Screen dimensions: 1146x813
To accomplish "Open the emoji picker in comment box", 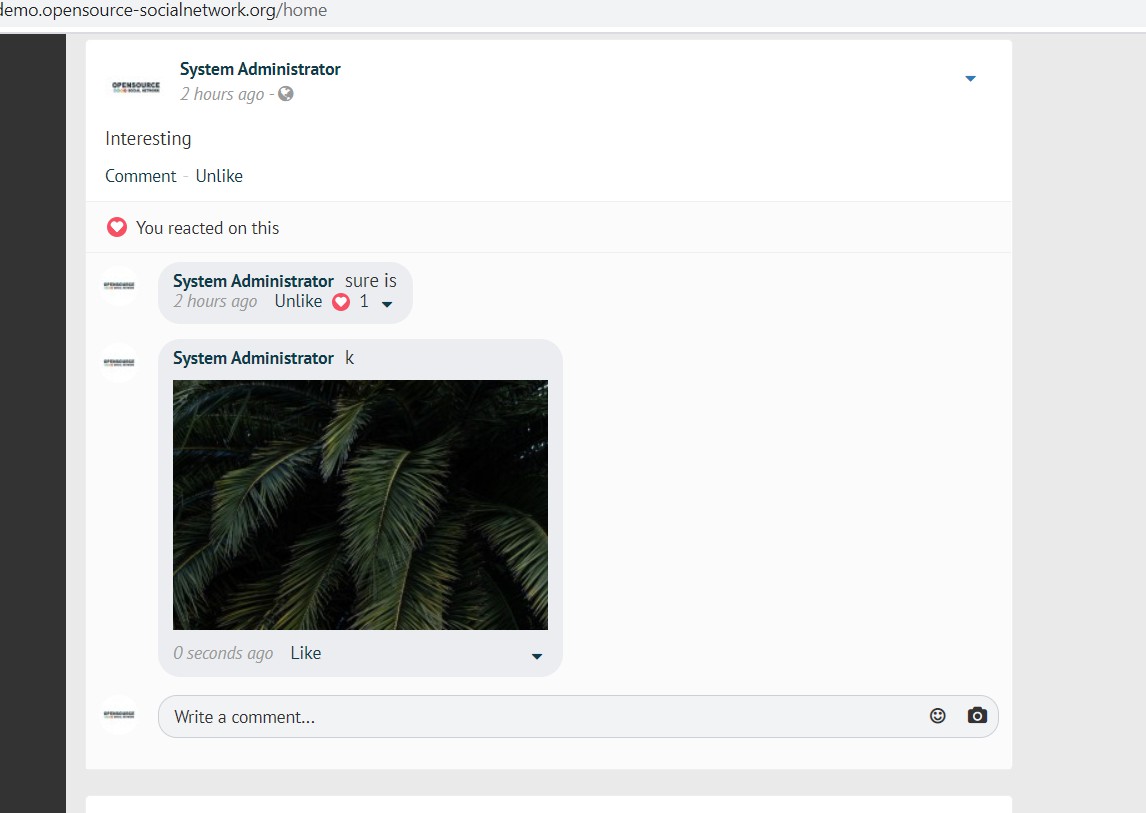I will tap(937, 716).
